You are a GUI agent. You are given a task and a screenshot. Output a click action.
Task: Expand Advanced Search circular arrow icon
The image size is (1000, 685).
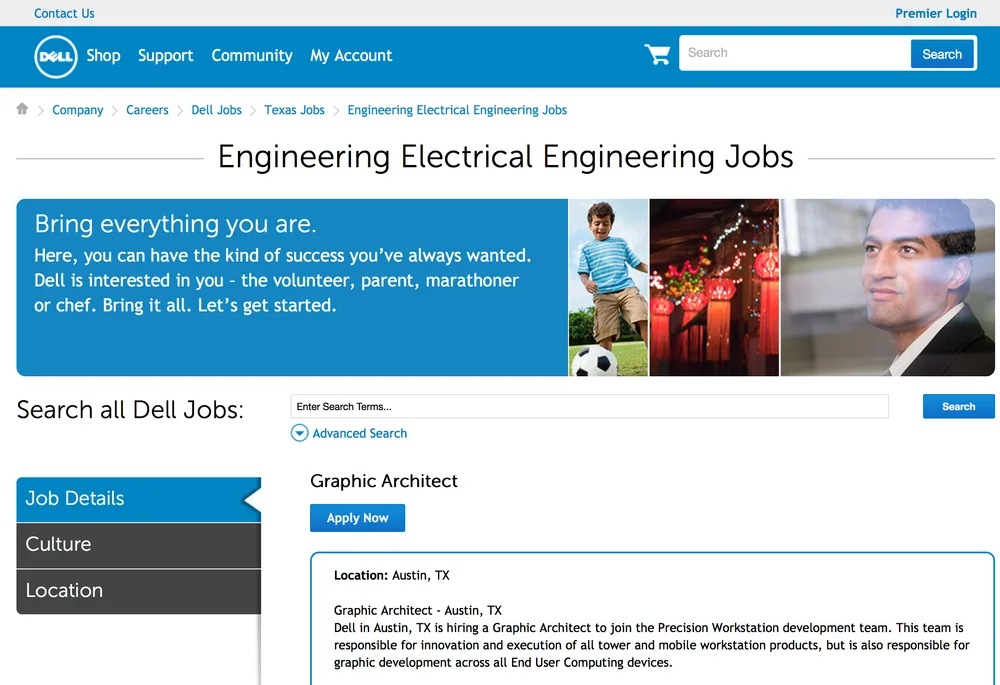(x=299, y=433)
